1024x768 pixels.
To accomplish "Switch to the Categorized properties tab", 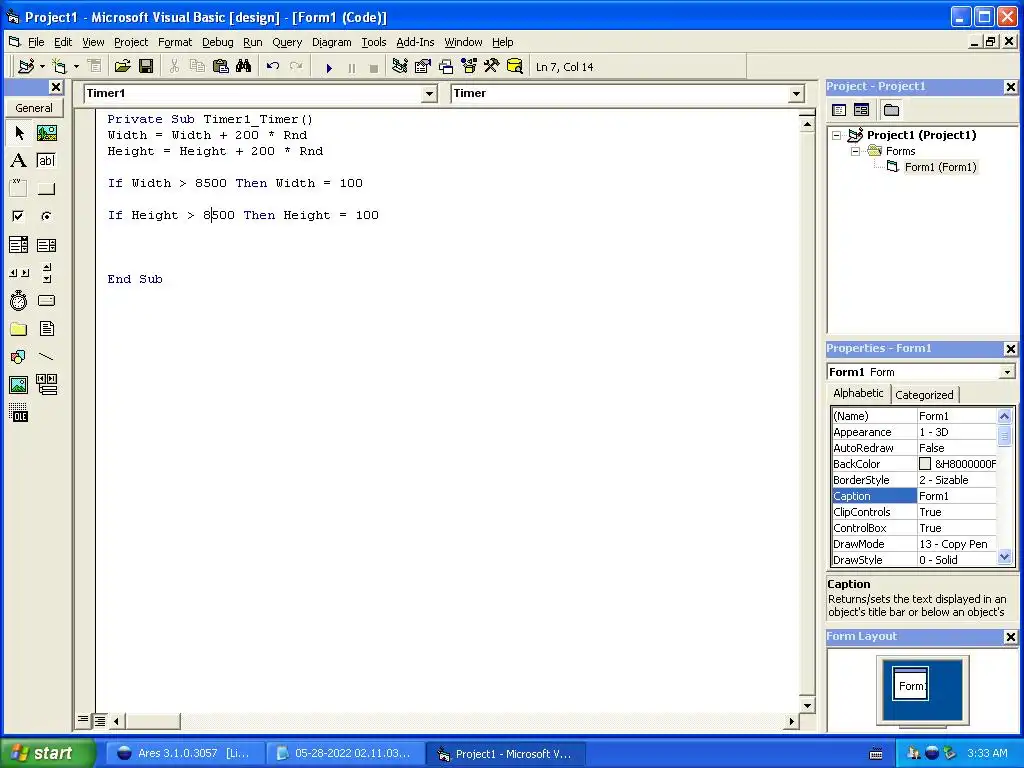I will click(924, 394).
